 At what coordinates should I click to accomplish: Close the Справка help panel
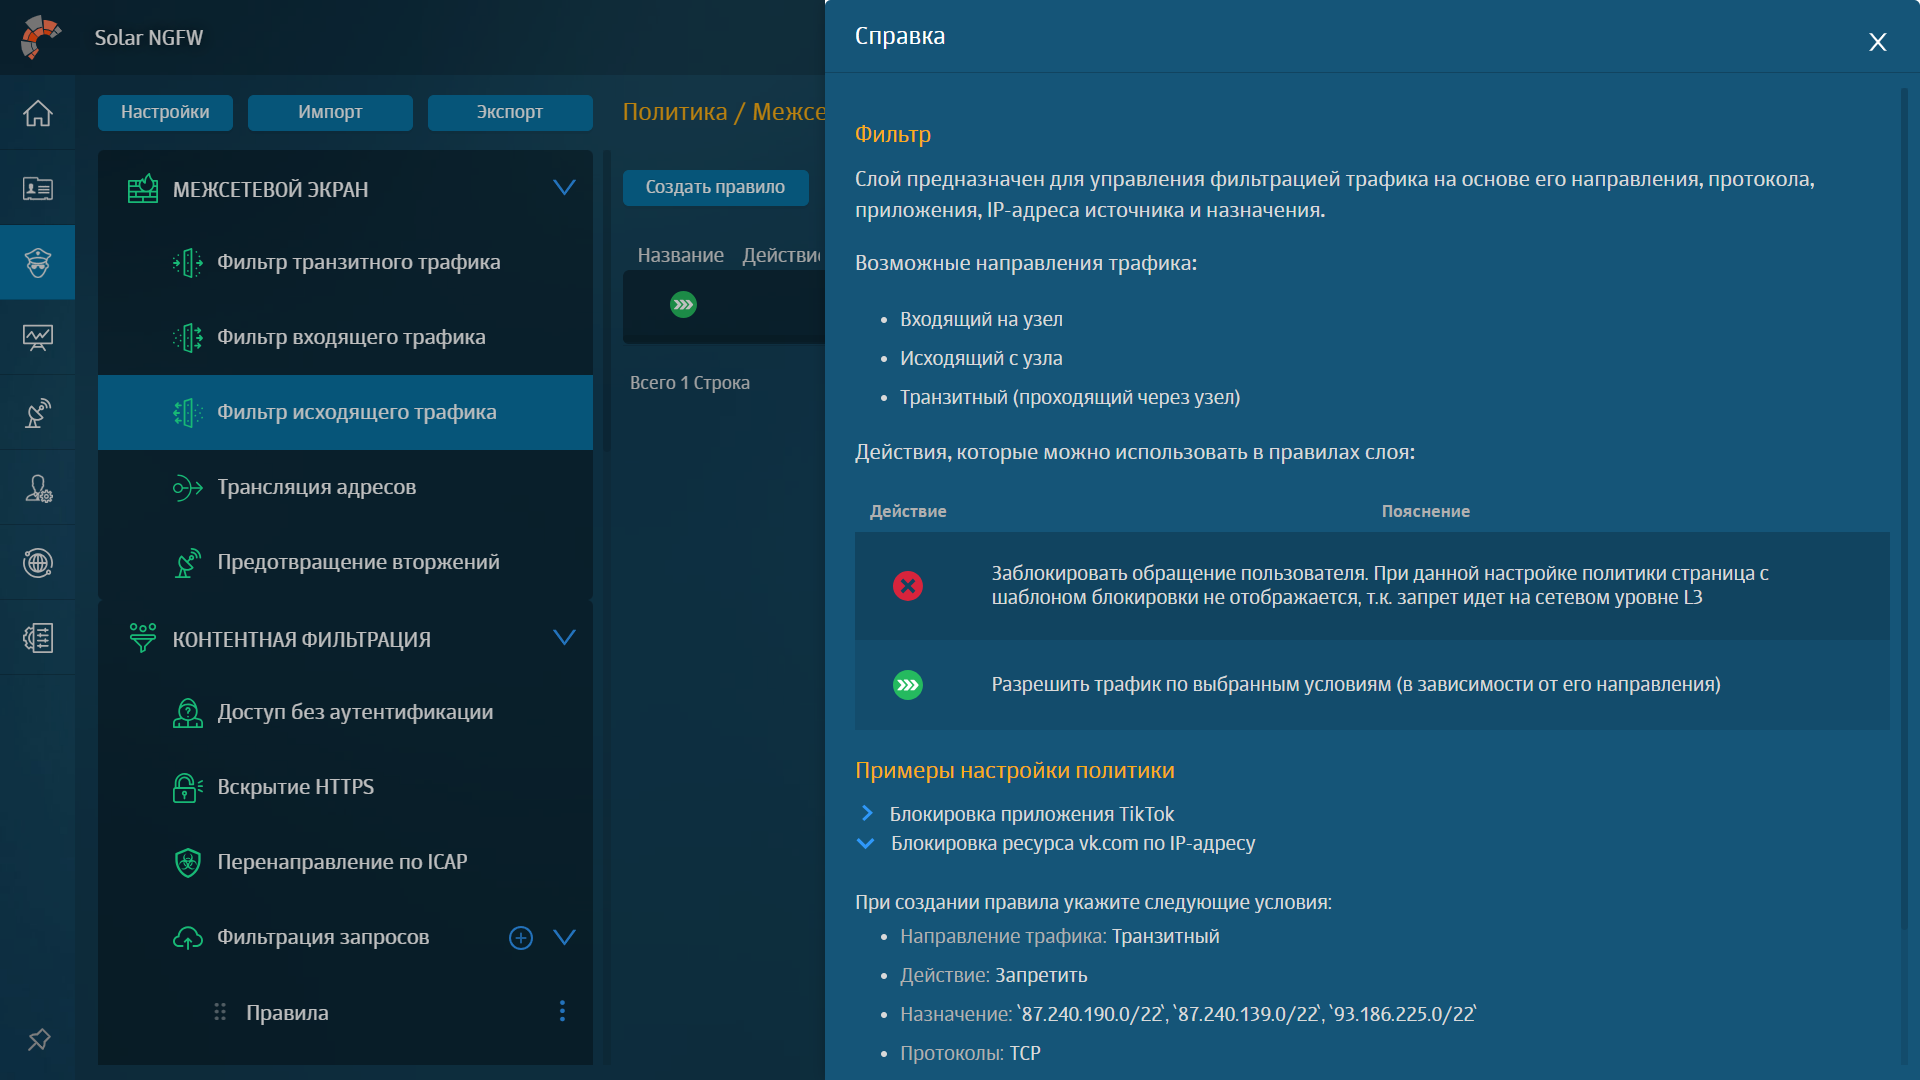1877,42
